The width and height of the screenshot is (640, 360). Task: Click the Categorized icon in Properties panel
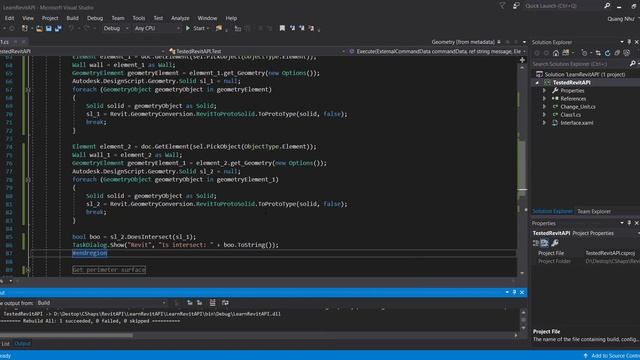(x=536, y=243)
